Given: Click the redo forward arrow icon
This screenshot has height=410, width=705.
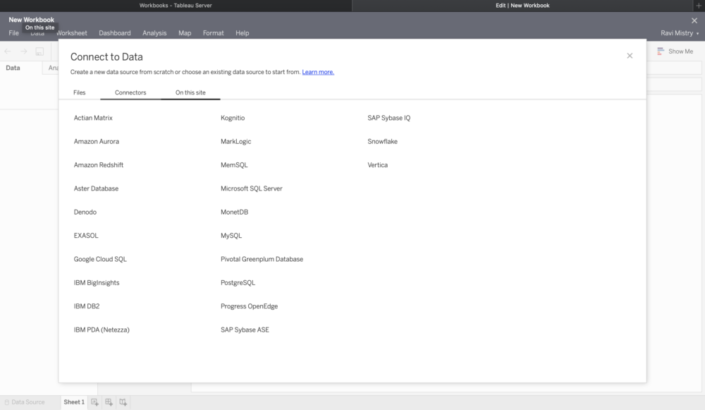Looking at the screenshot, I should pos(24,51).
